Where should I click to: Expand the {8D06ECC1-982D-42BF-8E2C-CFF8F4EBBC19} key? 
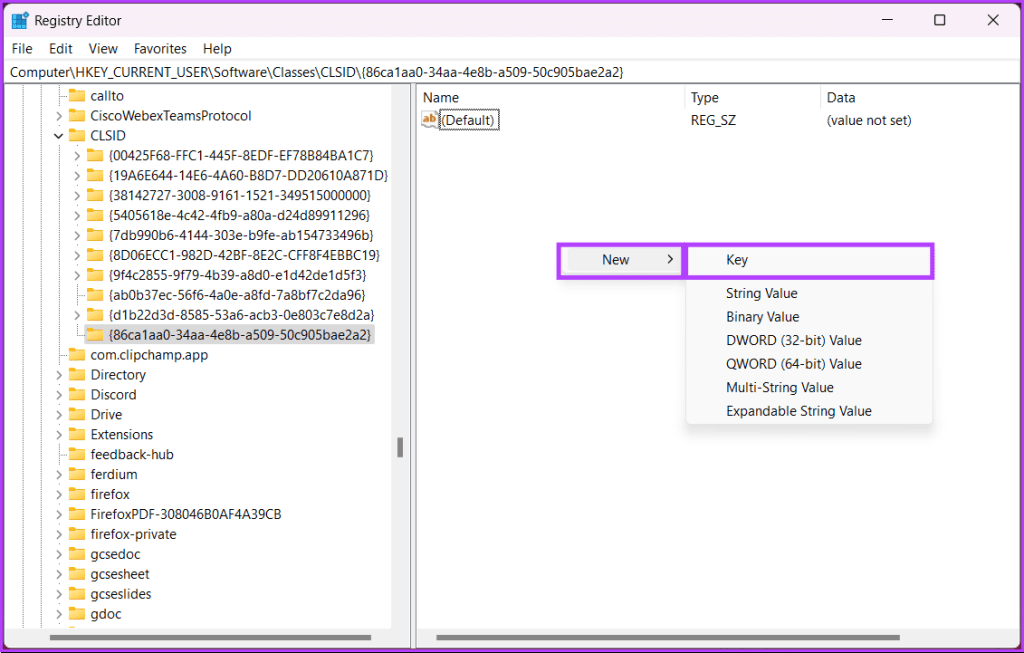(77, 255)
